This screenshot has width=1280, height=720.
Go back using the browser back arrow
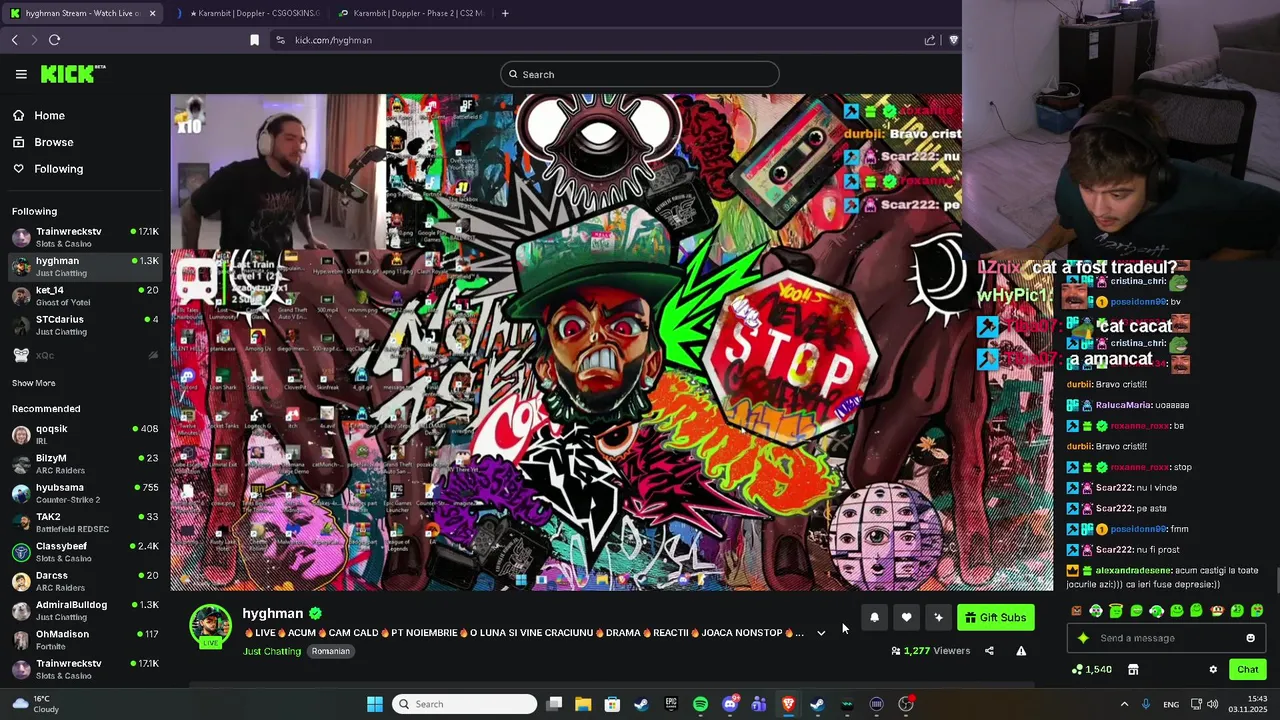click(15, 40)
